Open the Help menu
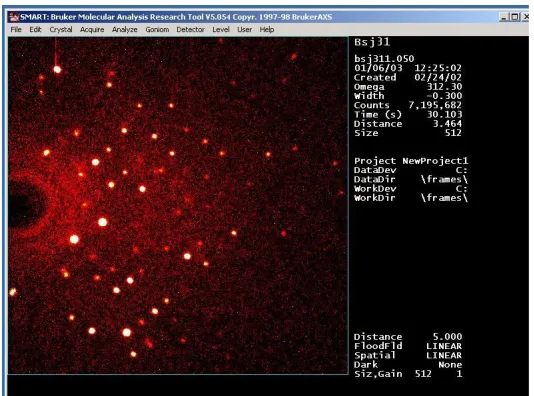 coord(267,30)
